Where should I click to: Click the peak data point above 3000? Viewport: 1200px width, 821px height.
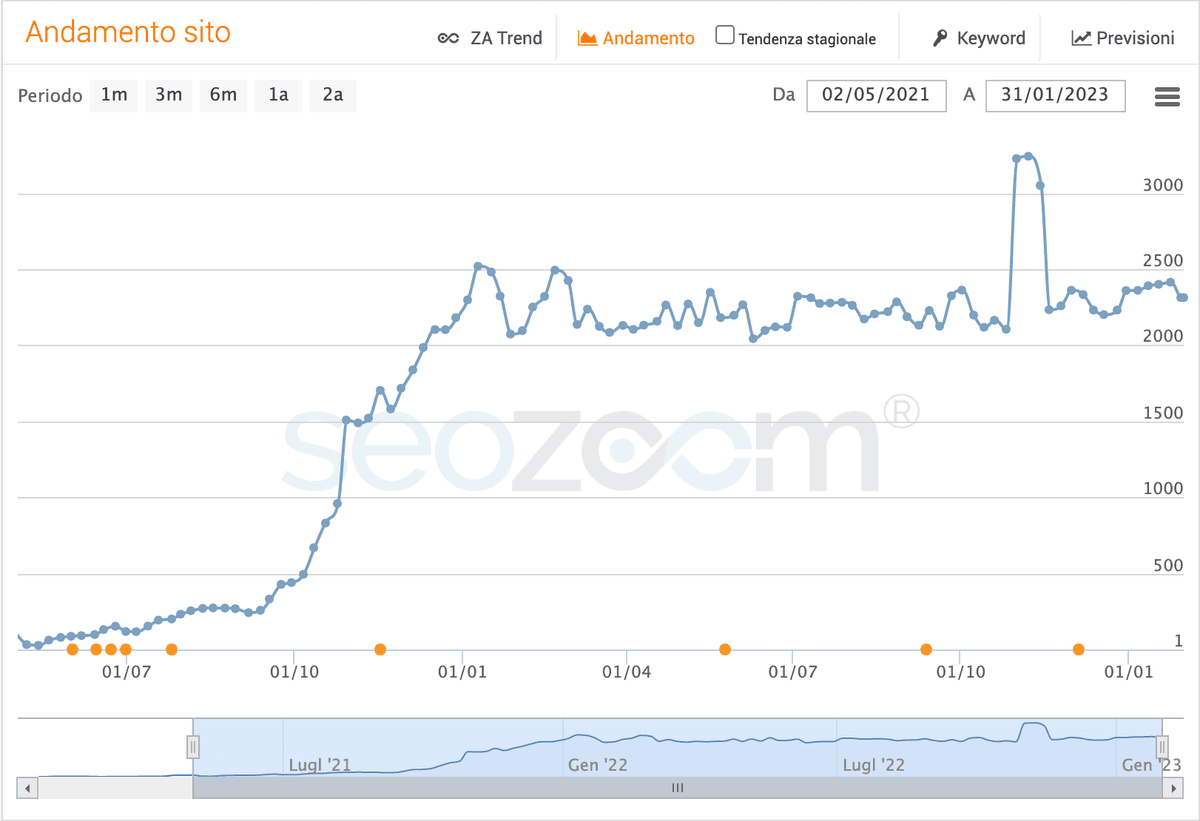pos(1028,156)
